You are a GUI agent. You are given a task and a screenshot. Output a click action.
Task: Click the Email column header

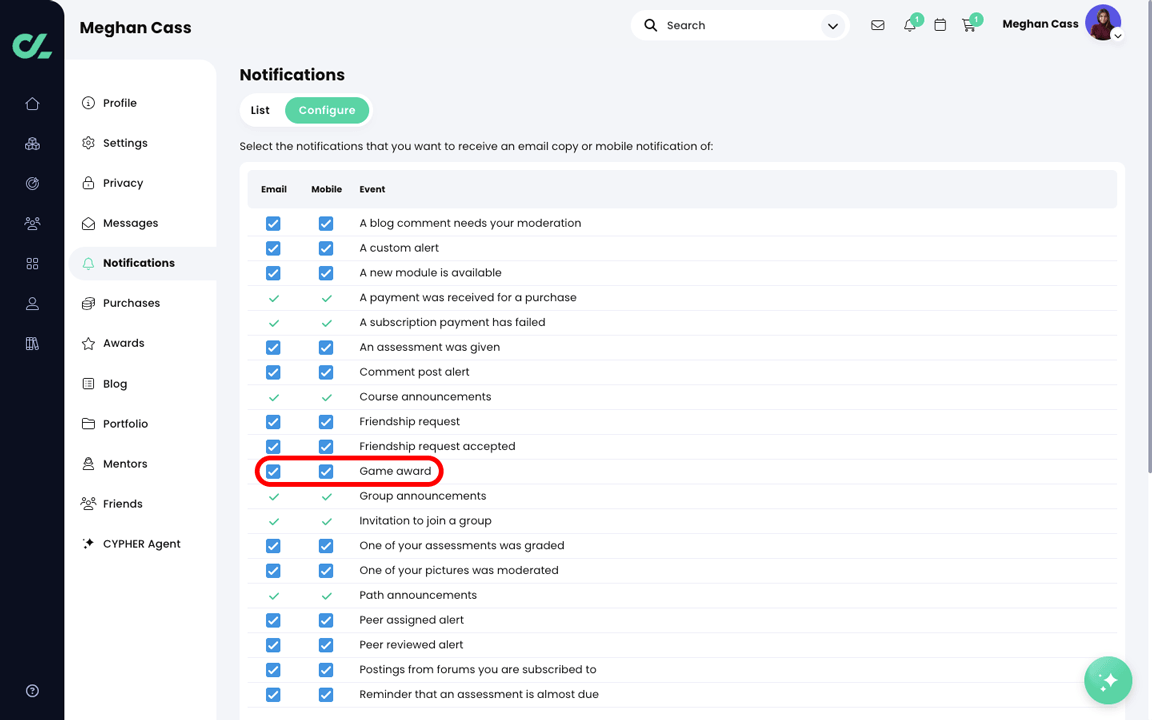[x=273, y=189]
